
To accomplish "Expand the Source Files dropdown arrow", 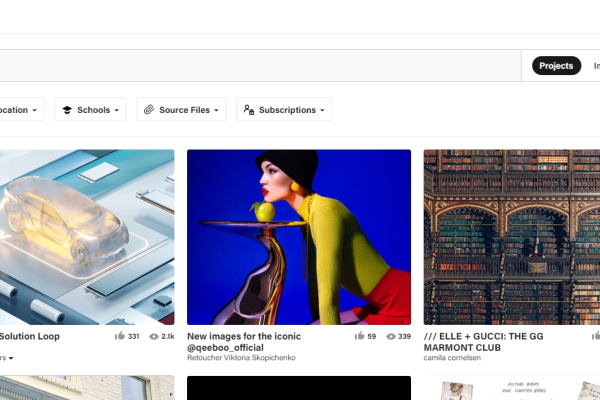I will pos(216,110).
